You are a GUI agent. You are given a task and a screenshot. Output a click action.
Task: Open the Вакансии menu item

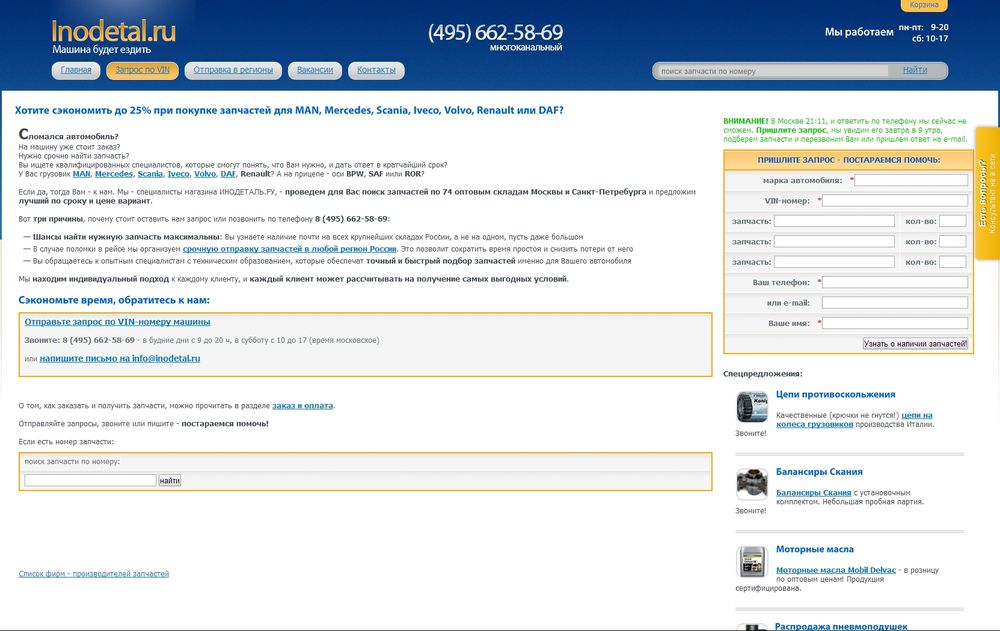pyautogui.click(x=315, y=70)
